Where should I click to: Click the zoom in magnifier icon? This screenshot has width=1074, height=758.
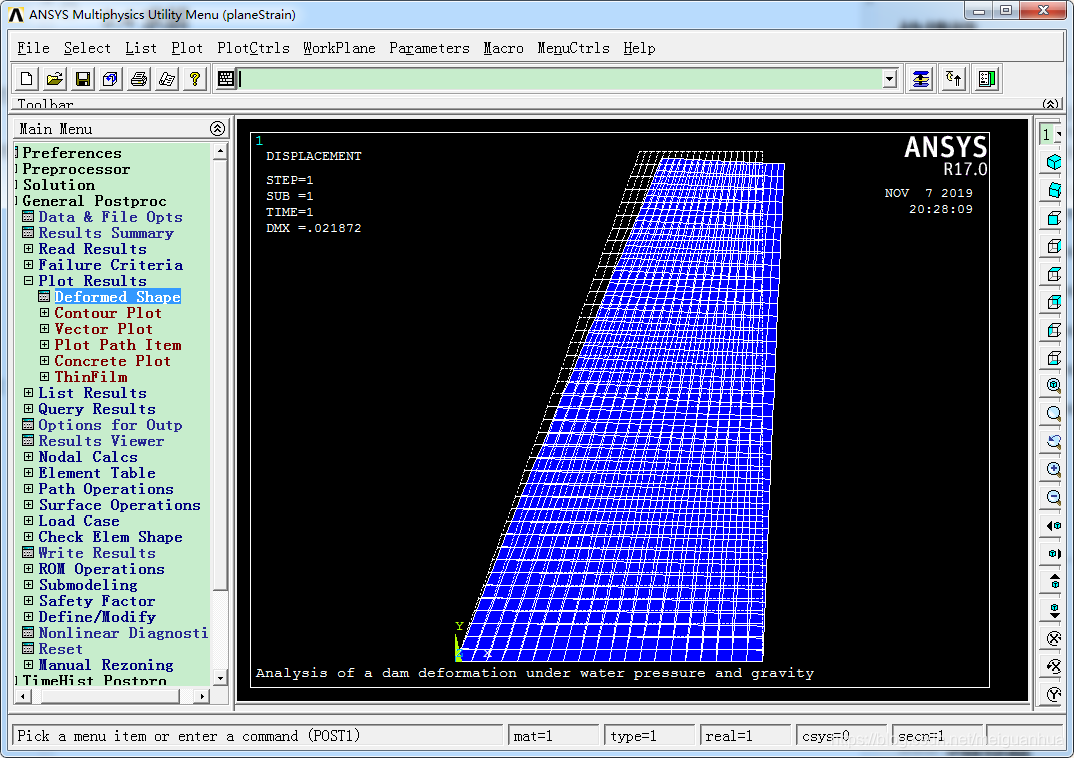click(1053, 469)
